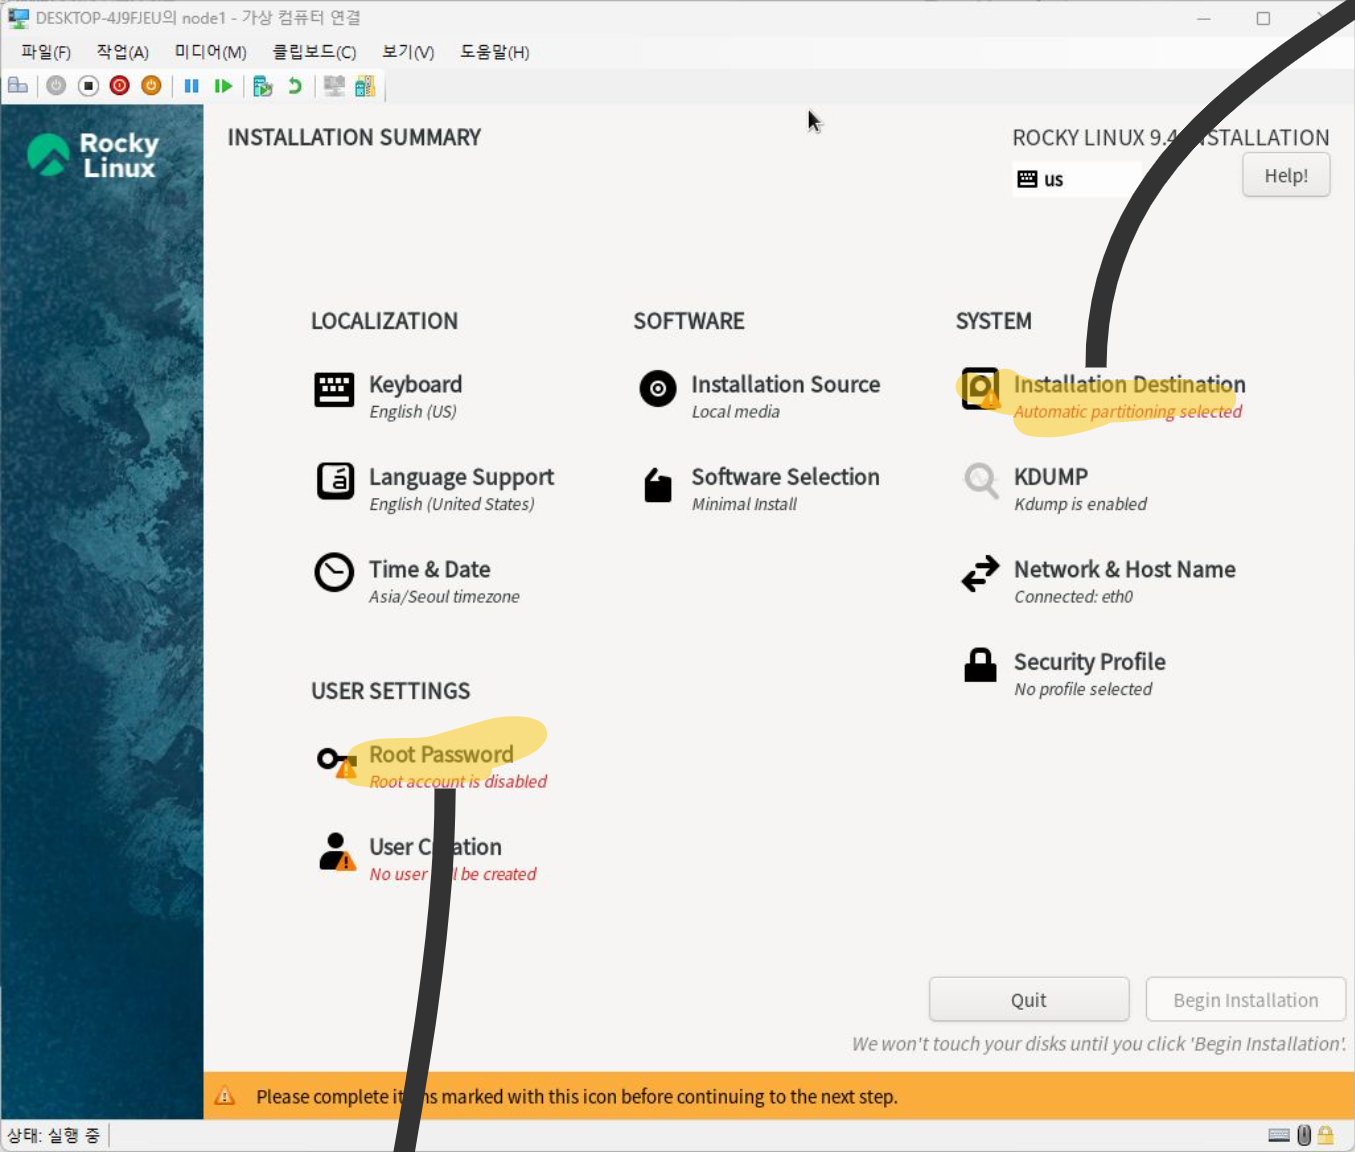Open the Language Support label
This screenshot has height=1152, width=1355.
[461, 477]
